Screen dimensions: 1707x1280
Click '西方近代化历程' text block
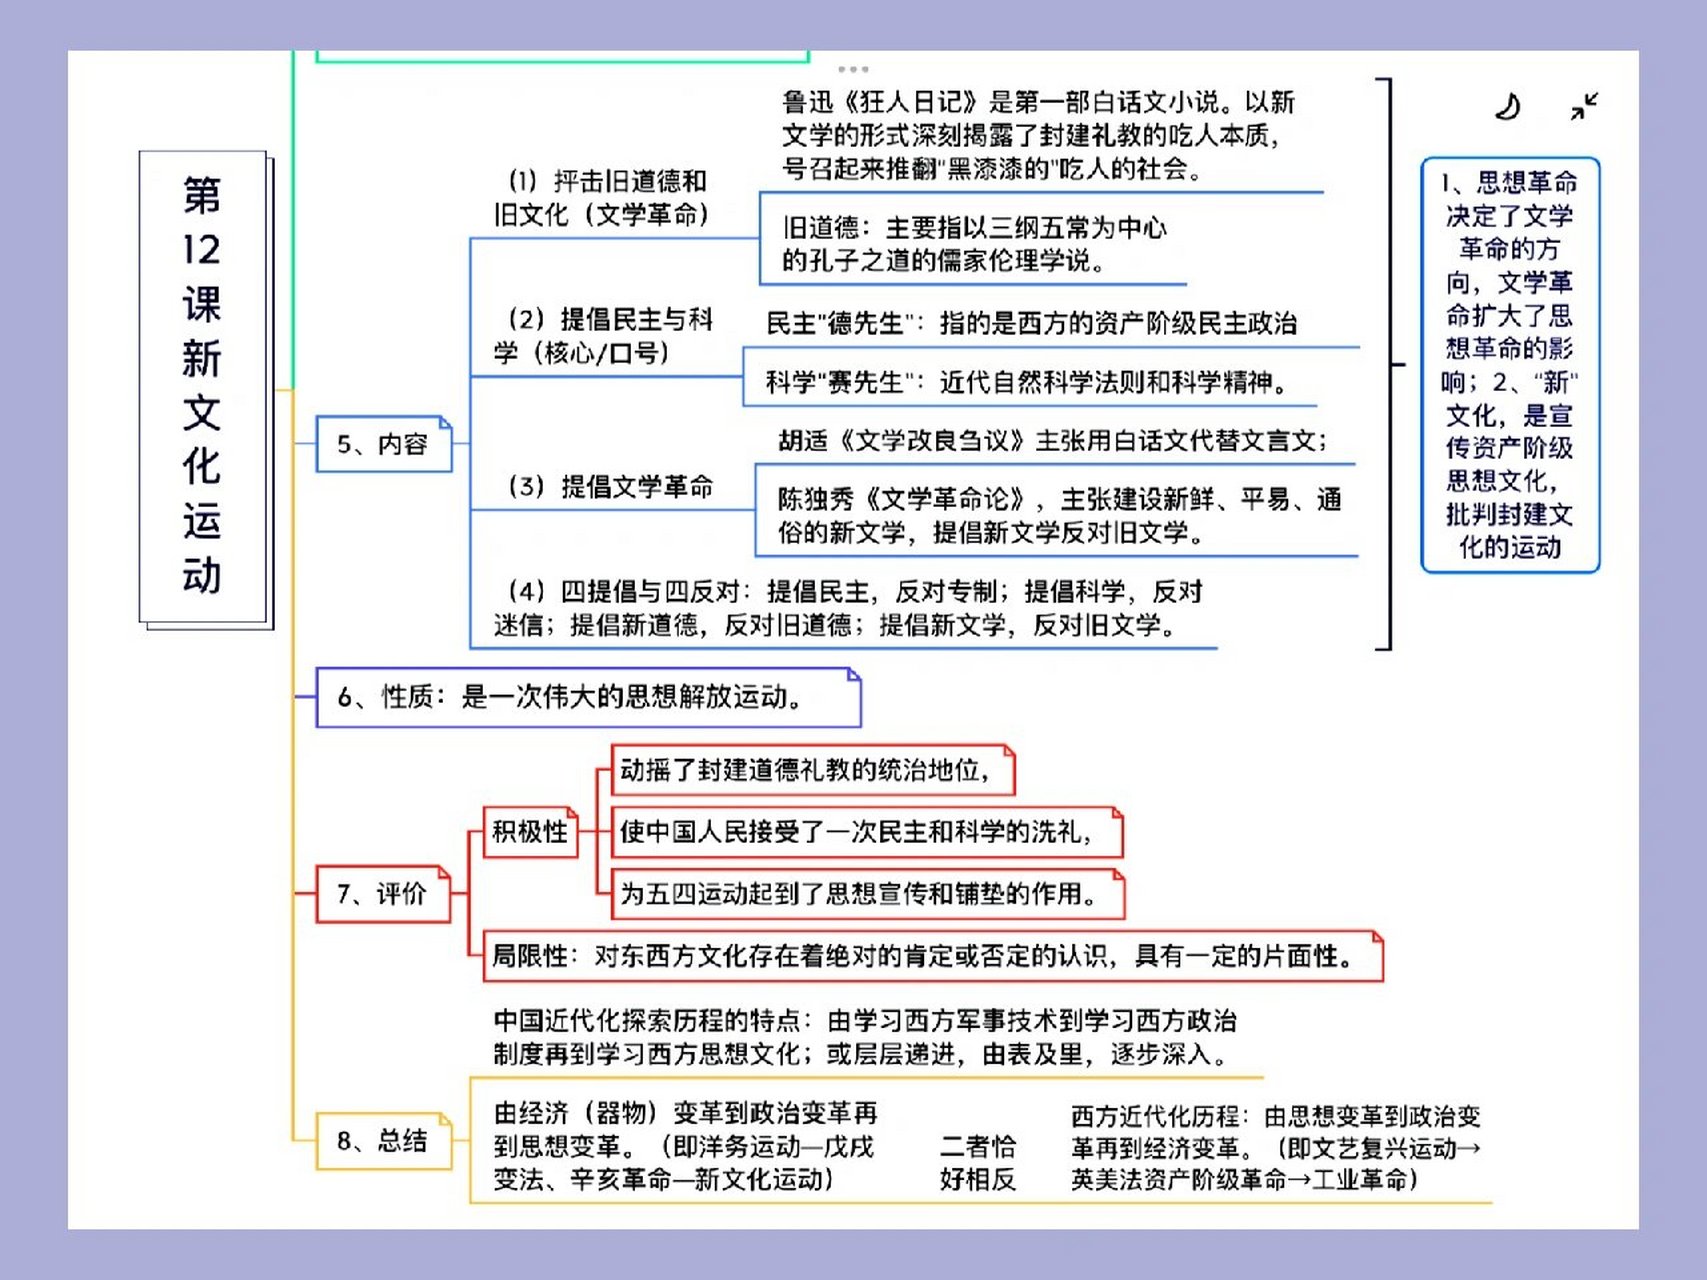1276,1148
